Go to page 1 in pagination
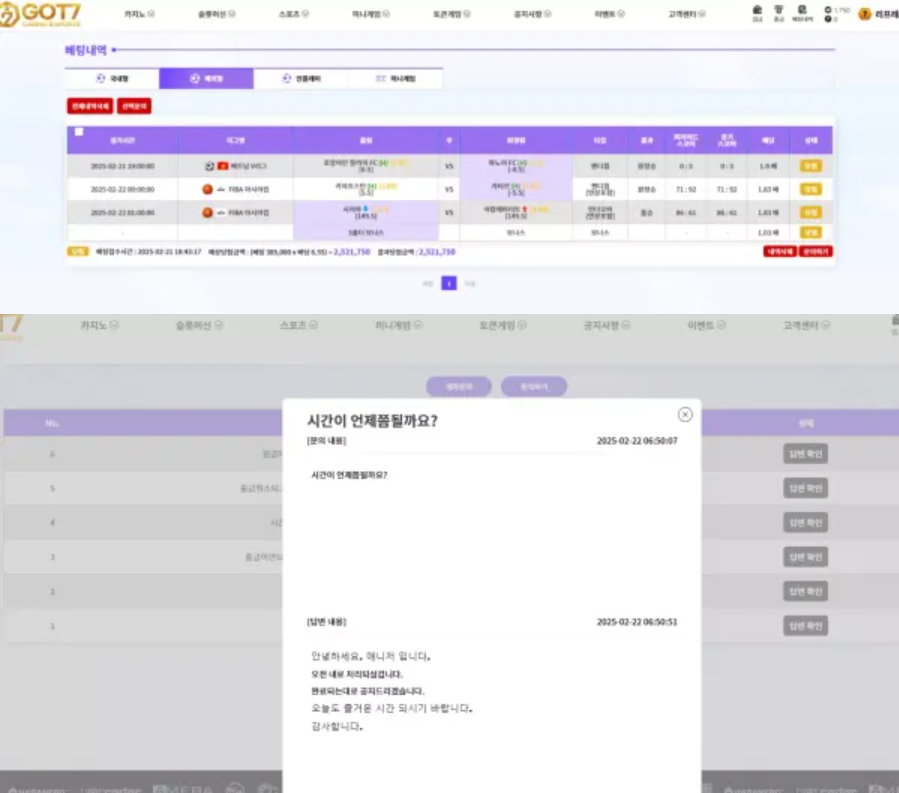Screen dimensions: 899x793 (449, 284)
